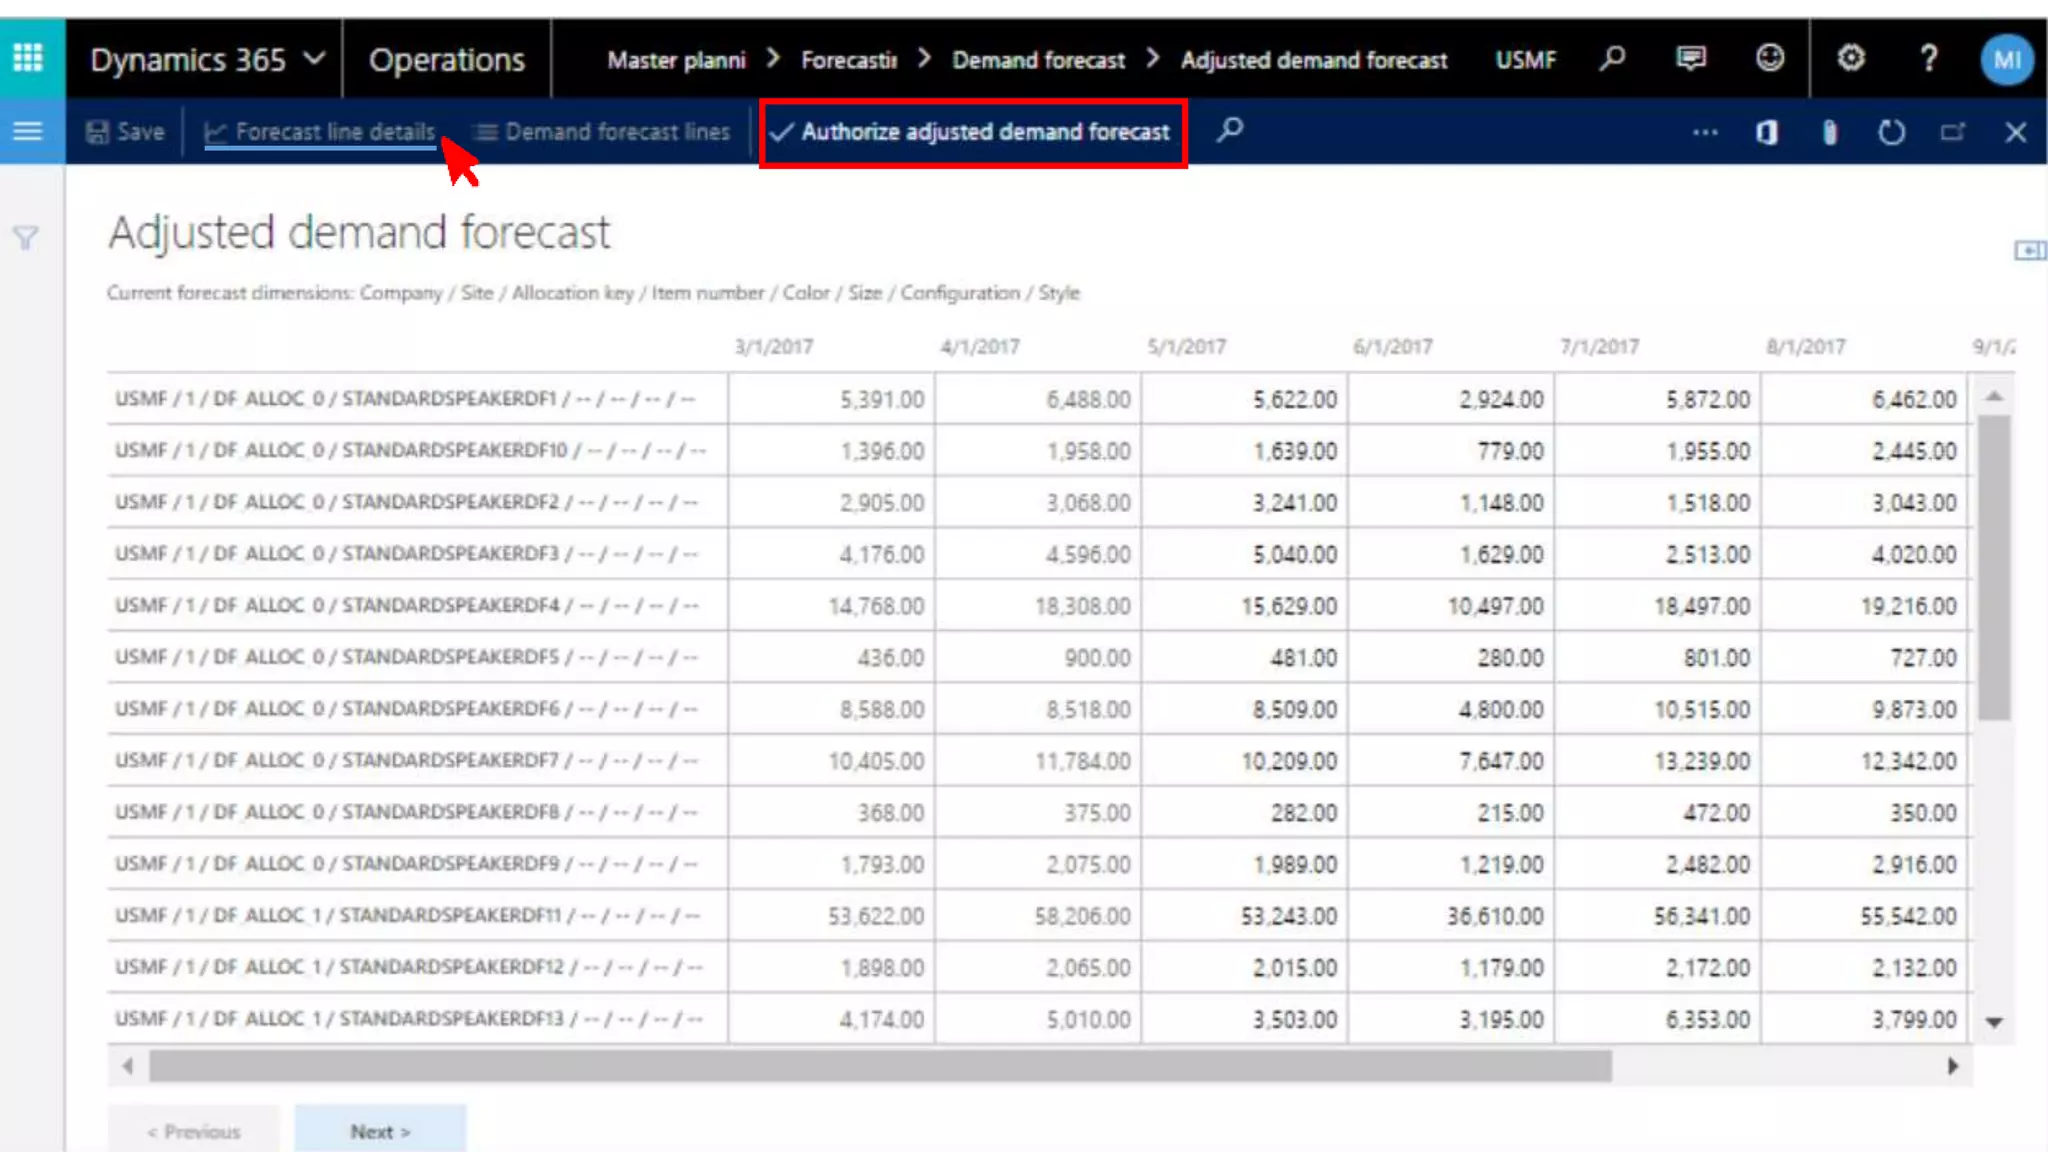Click the horizontal scrollbar right arrow

point(1952,1066)
